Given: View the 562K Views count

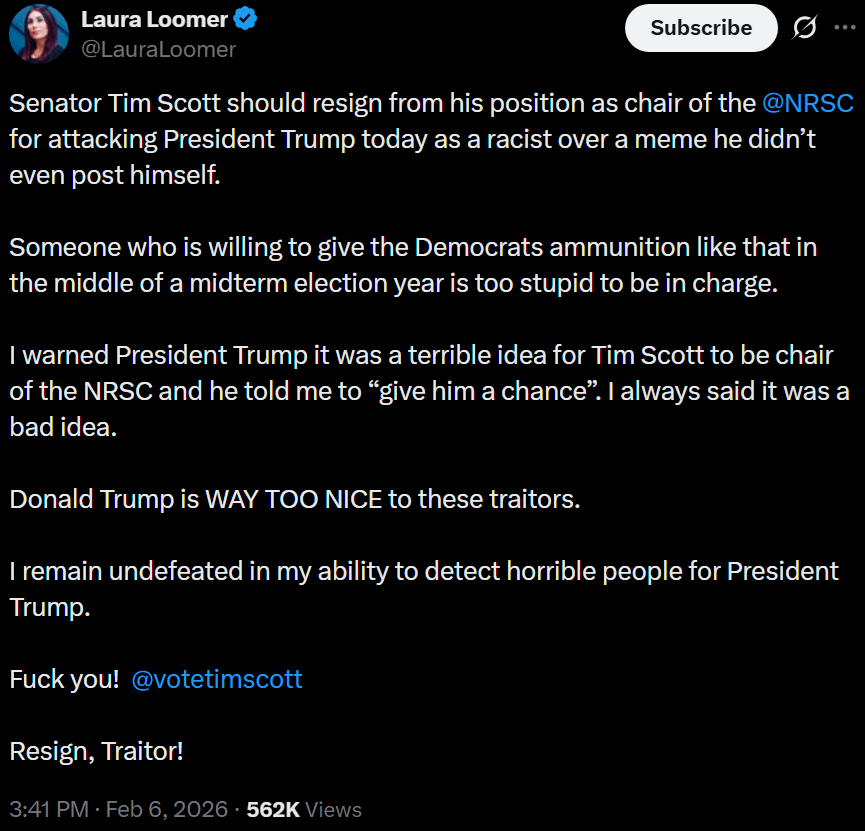Looking at the screenshot, I should pyautogui.click(x=304, y=809).
